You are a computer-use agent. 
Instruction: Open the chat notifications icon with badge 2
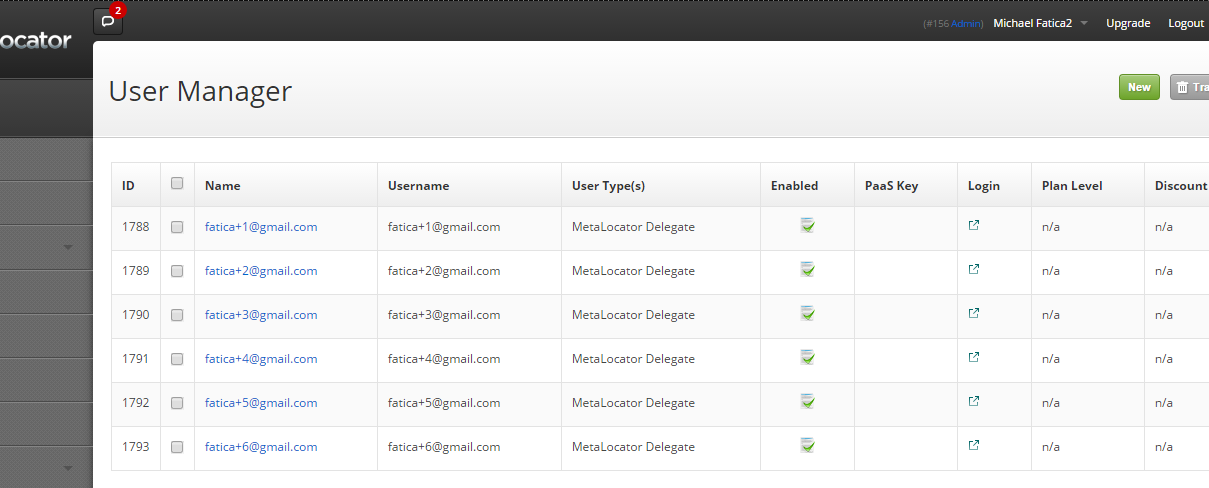tap(108, 21)
